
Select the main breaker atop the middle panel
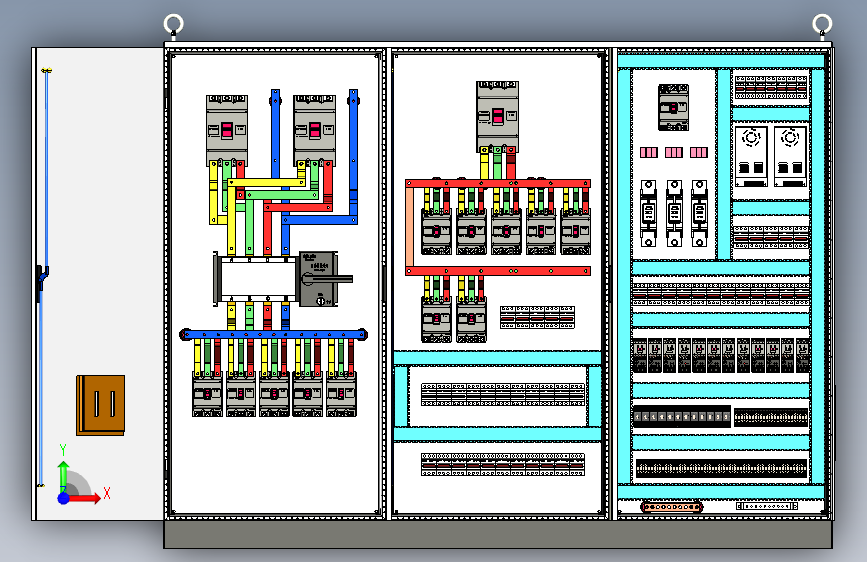pyautogui.click(x=498, y=117)
